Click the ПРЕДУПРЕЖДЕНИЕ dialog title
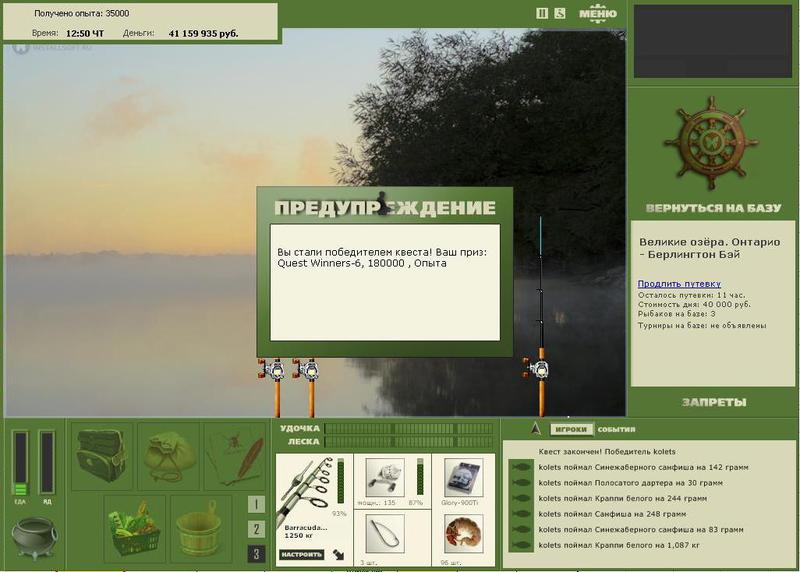The width and height of the screenshot is (800, 572). pyautogui.click(x=385, y=208)
